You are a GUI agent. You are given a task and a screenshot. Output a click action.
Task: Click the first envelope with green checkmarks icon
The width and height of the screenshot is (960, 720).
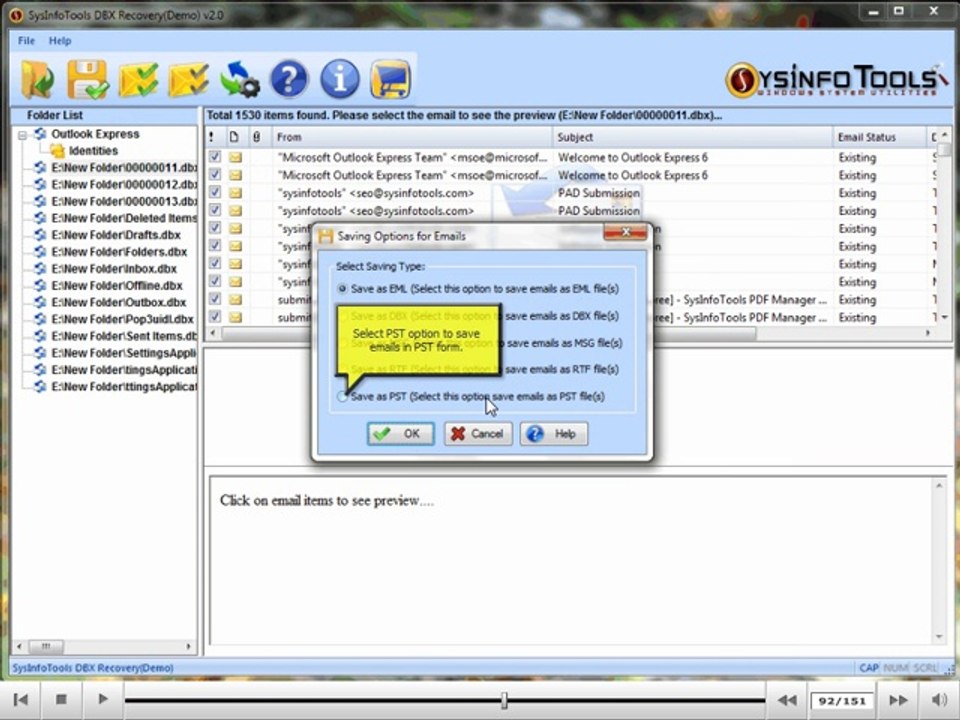pos(138,80)
